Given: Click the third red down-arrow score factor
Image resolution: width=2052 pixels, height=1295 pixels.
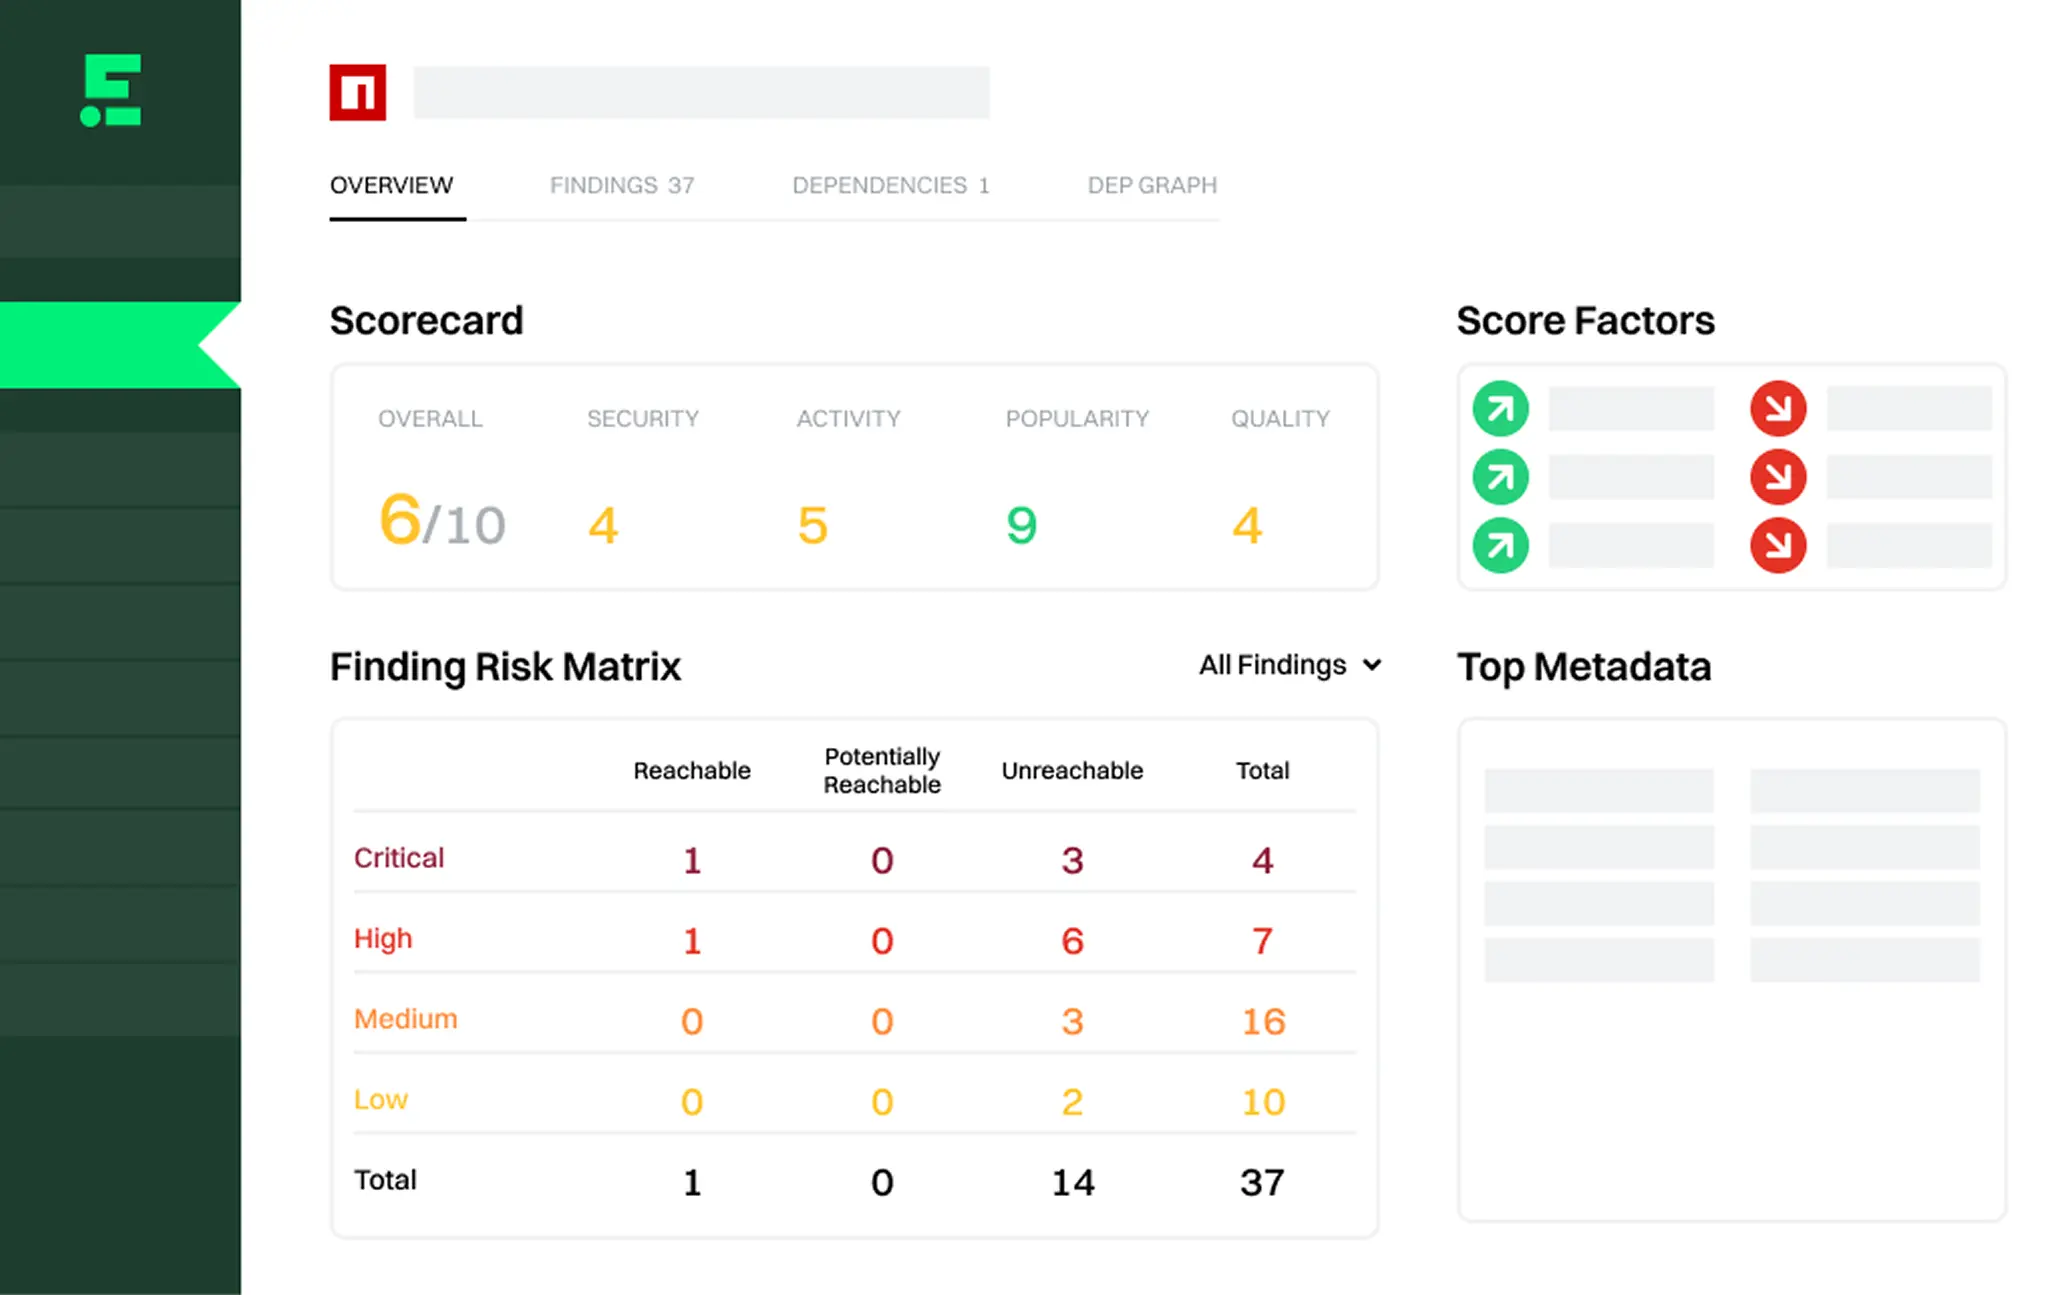Looking at the screenshot, I should [x=1777, y=545].
